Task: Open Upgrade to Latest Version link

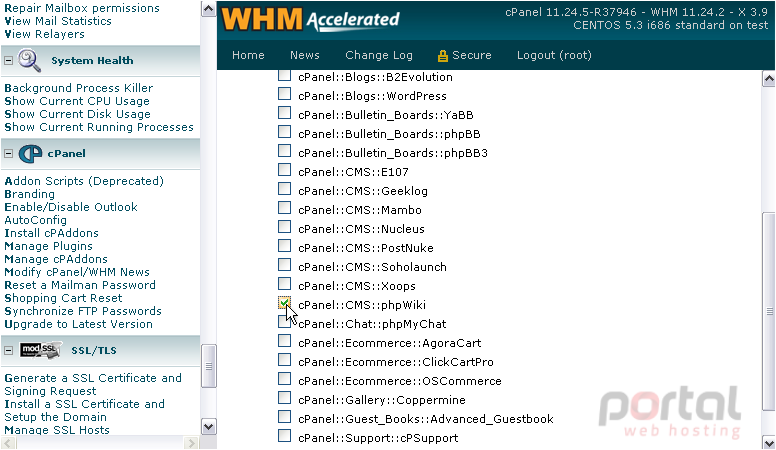Action: click(x=79, y=324)
